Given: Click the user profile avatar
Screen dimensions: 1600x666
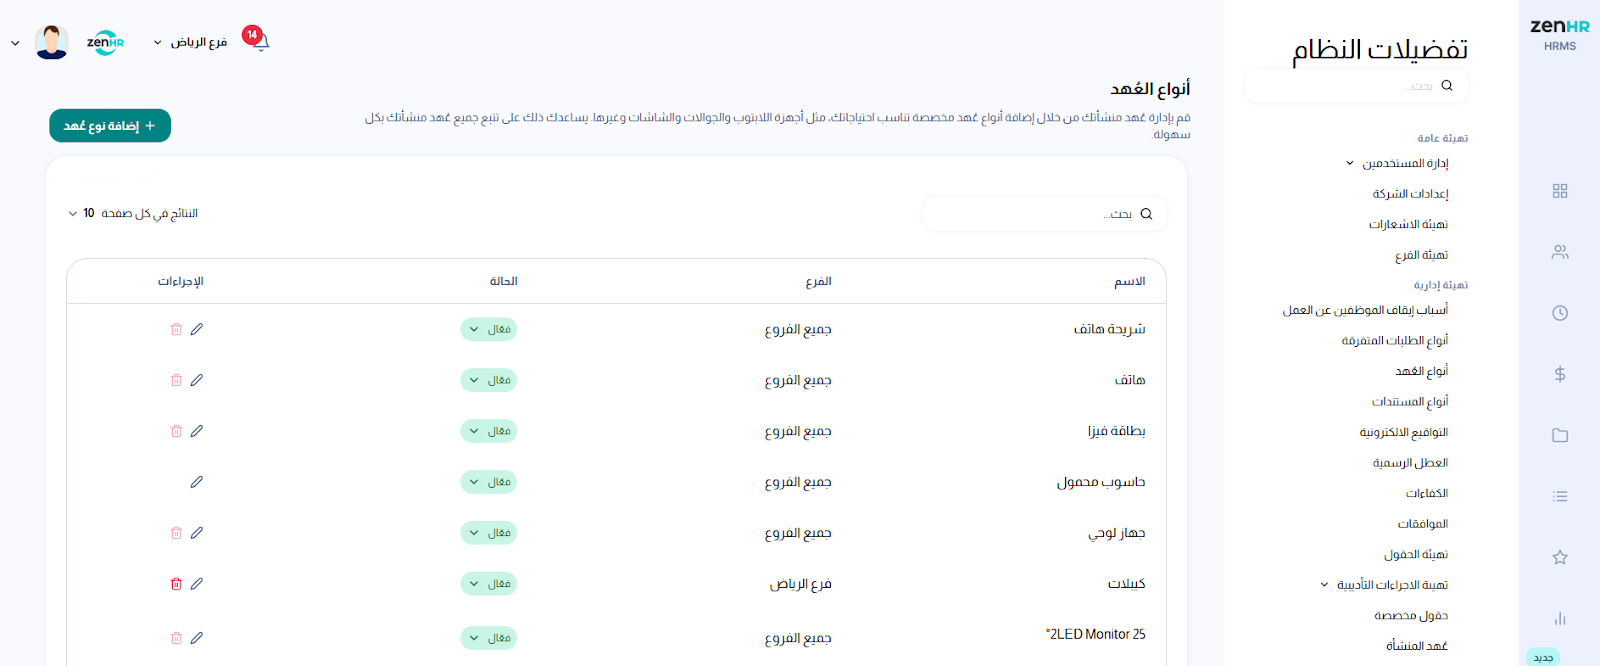Looking at the screenshot, I should point(51,42).
